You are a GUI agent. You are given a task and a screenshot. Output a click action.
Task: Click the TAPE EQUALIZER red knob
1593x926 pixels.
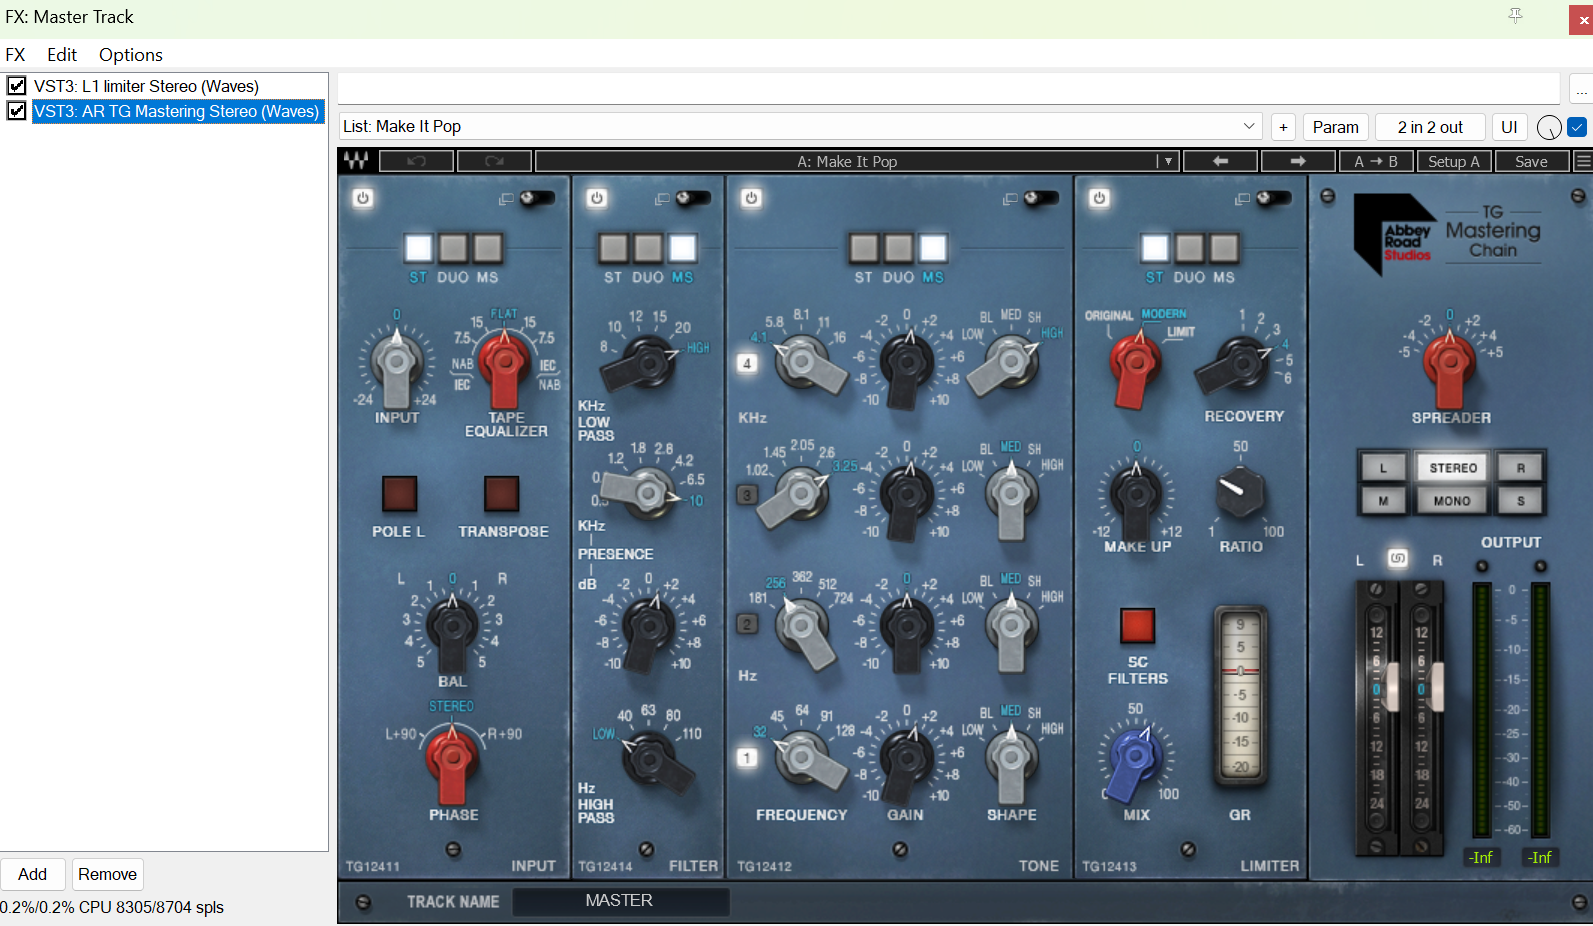(504, 366)
